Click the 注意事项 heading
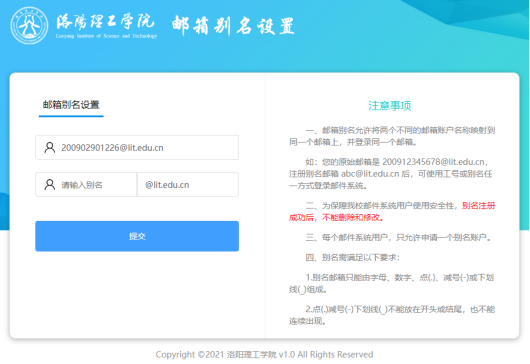This screenshot has width=530, height=364. [x=389, y=106]
